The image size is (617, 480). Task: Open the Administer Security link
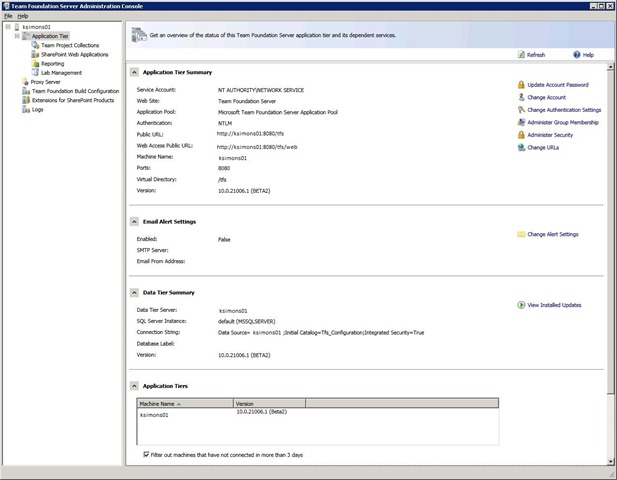click(x=550, y=135)
